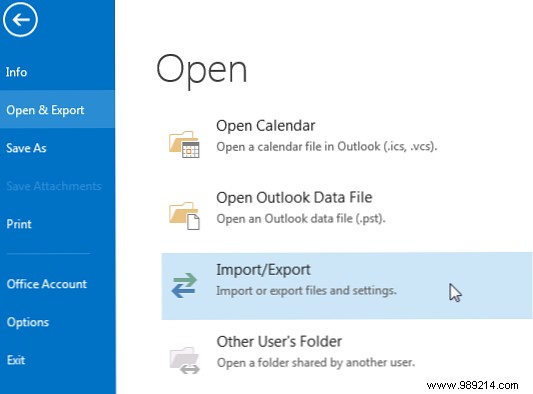Viewport: 533px width, 394px height.
Task: Click "Open a calendar file in Outlook" description
Action: [326, 147]
